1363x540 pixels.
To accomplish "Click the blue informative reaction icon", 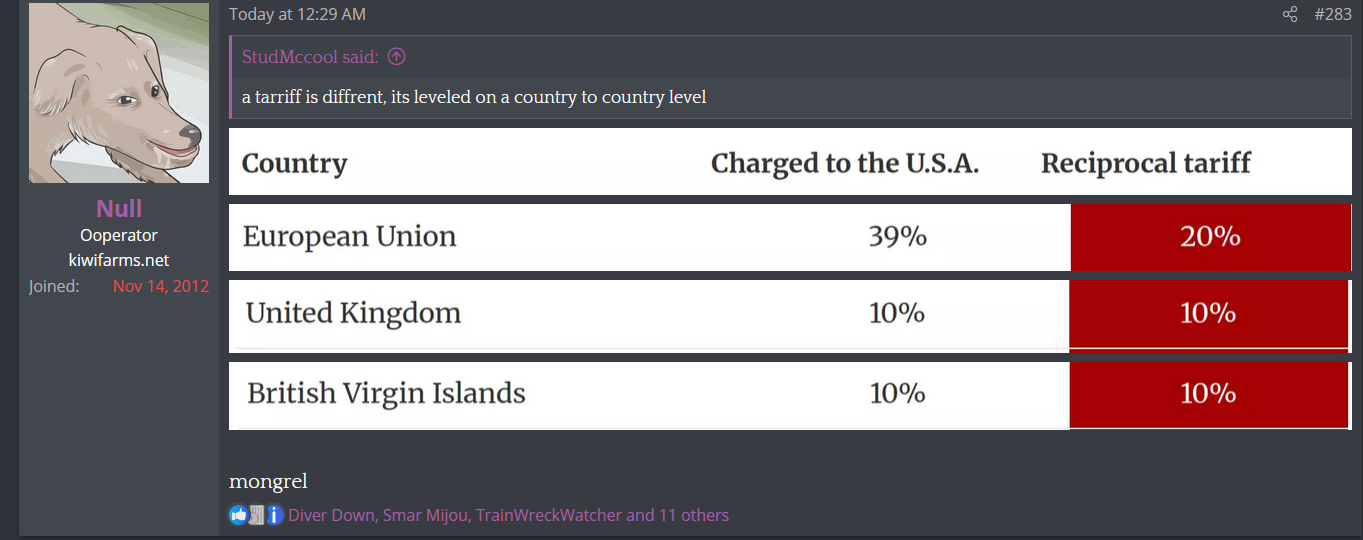I will pos(275,515).
